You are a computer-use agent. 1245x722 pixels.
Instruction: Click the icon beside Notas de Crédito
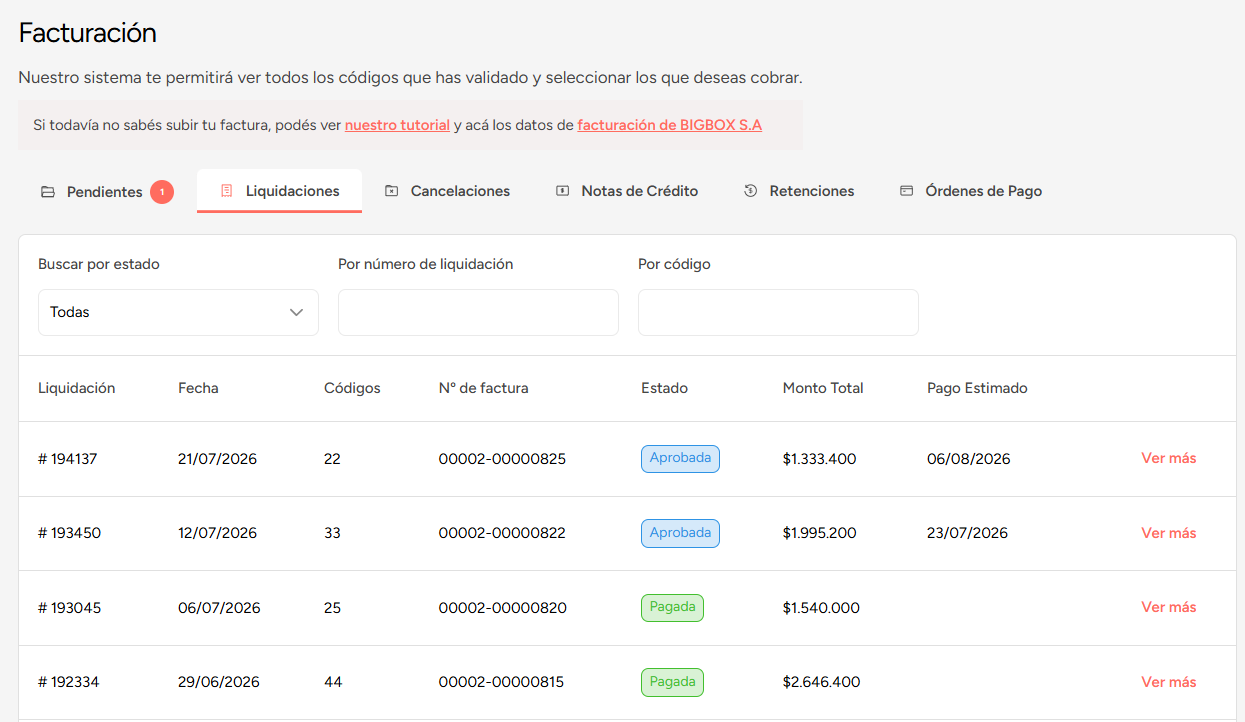point(562,190)
